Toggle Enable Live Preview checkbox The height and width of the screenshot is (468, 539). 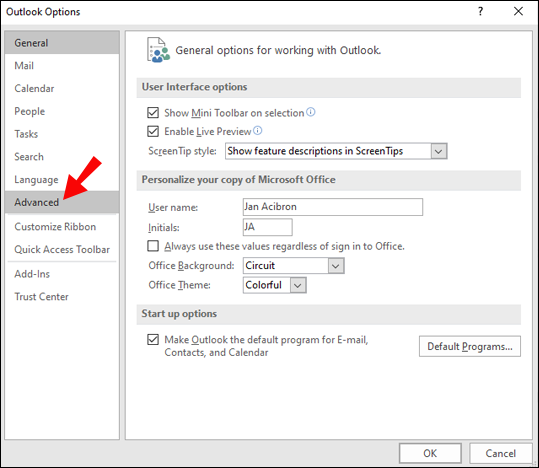153,131
